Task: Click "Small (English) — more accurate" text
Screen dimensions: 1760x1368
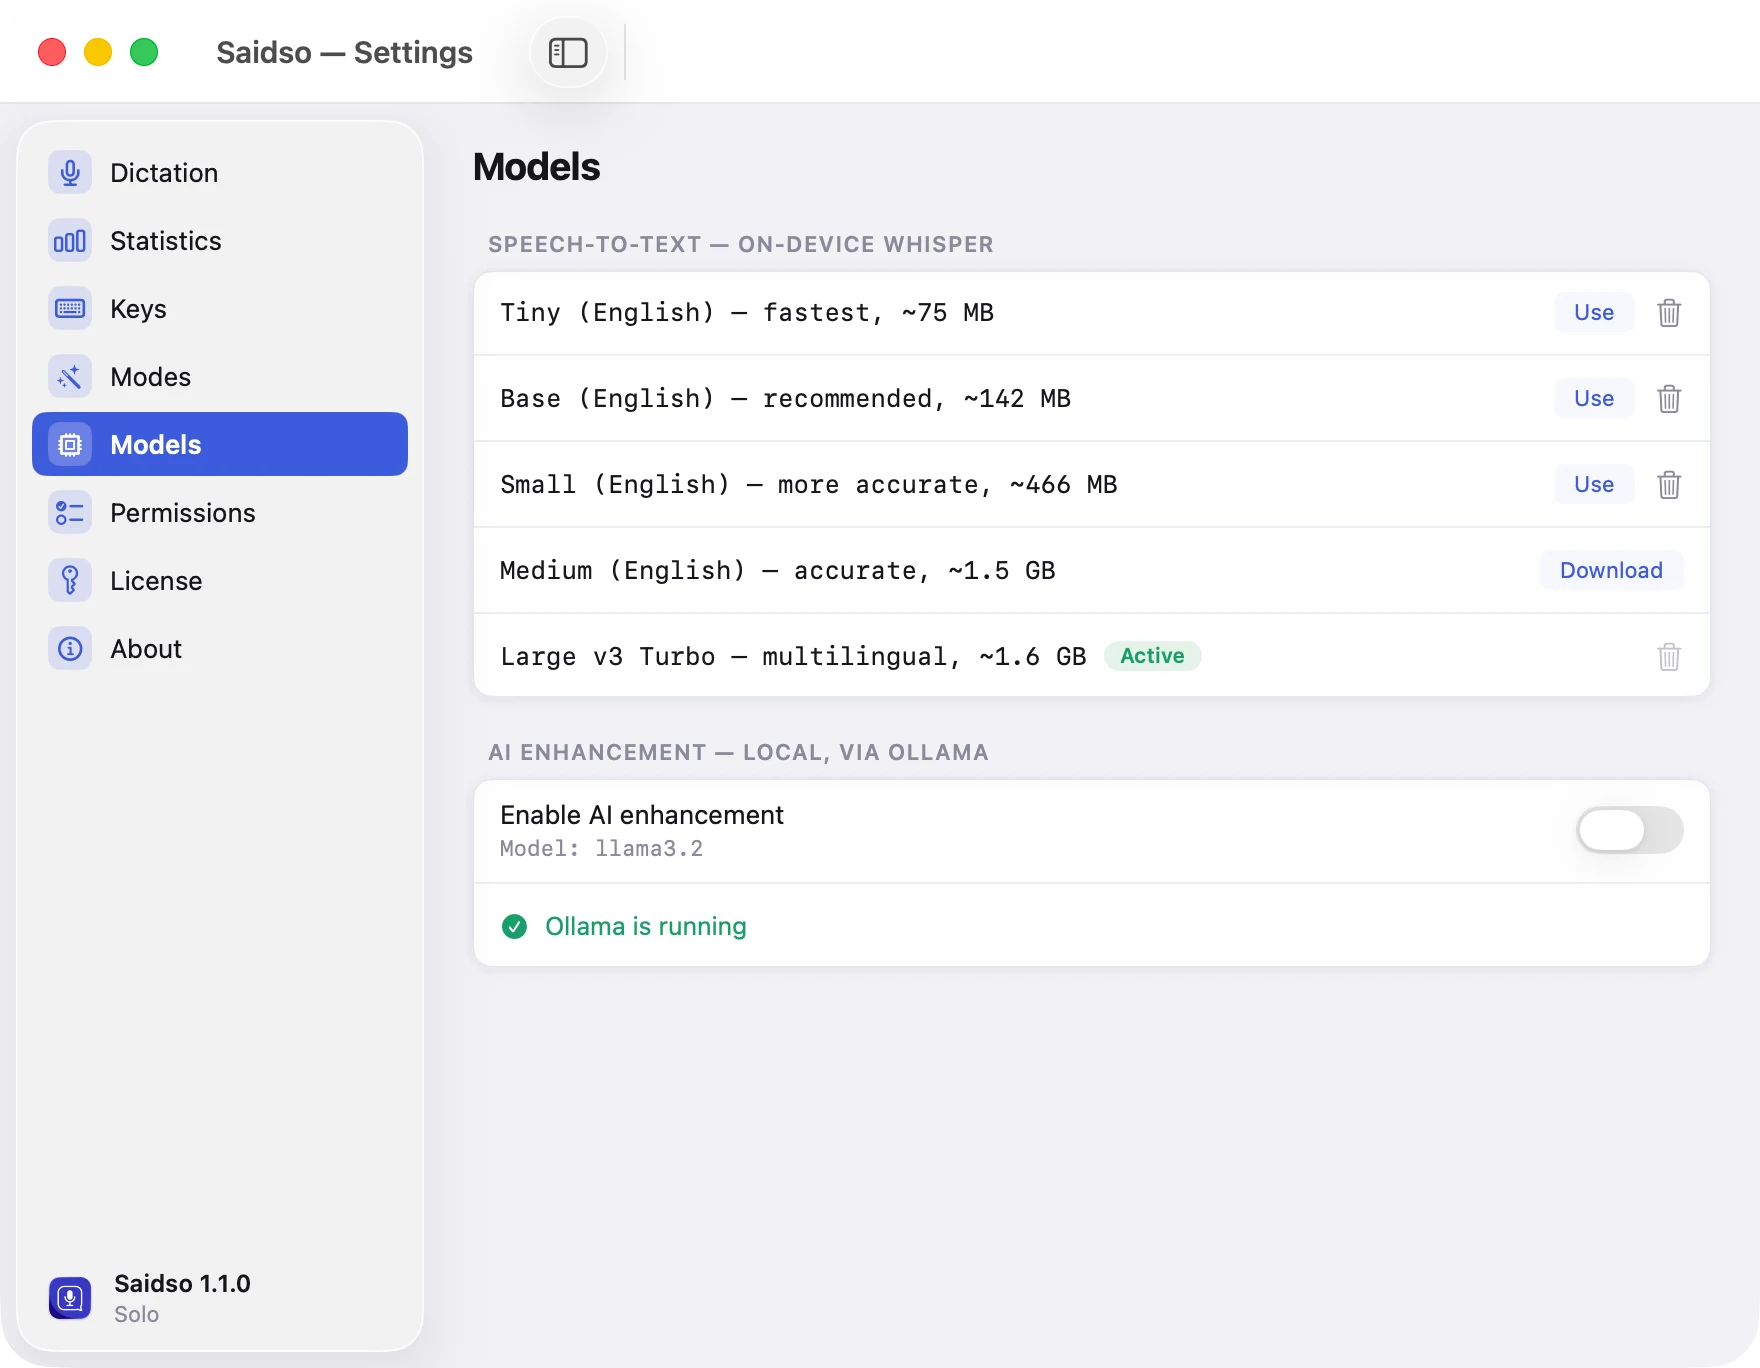Action: 746,485
